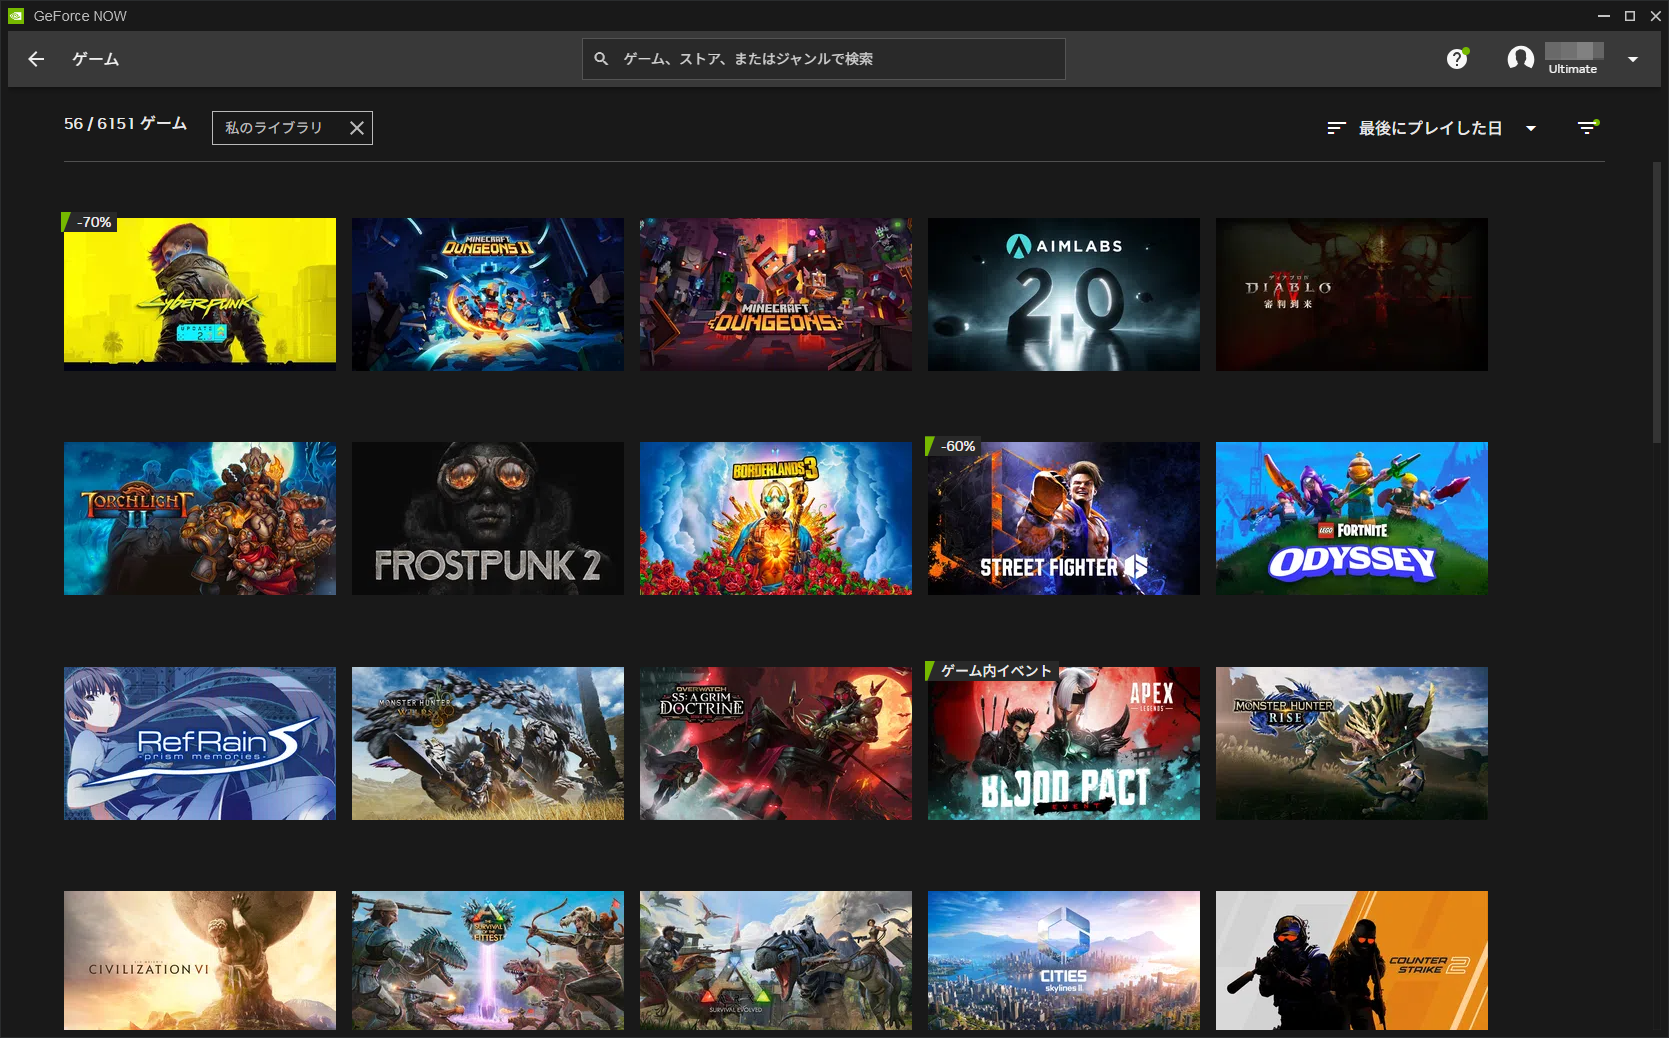
Task: Click the search field for games
Action: tap(823, 59)
